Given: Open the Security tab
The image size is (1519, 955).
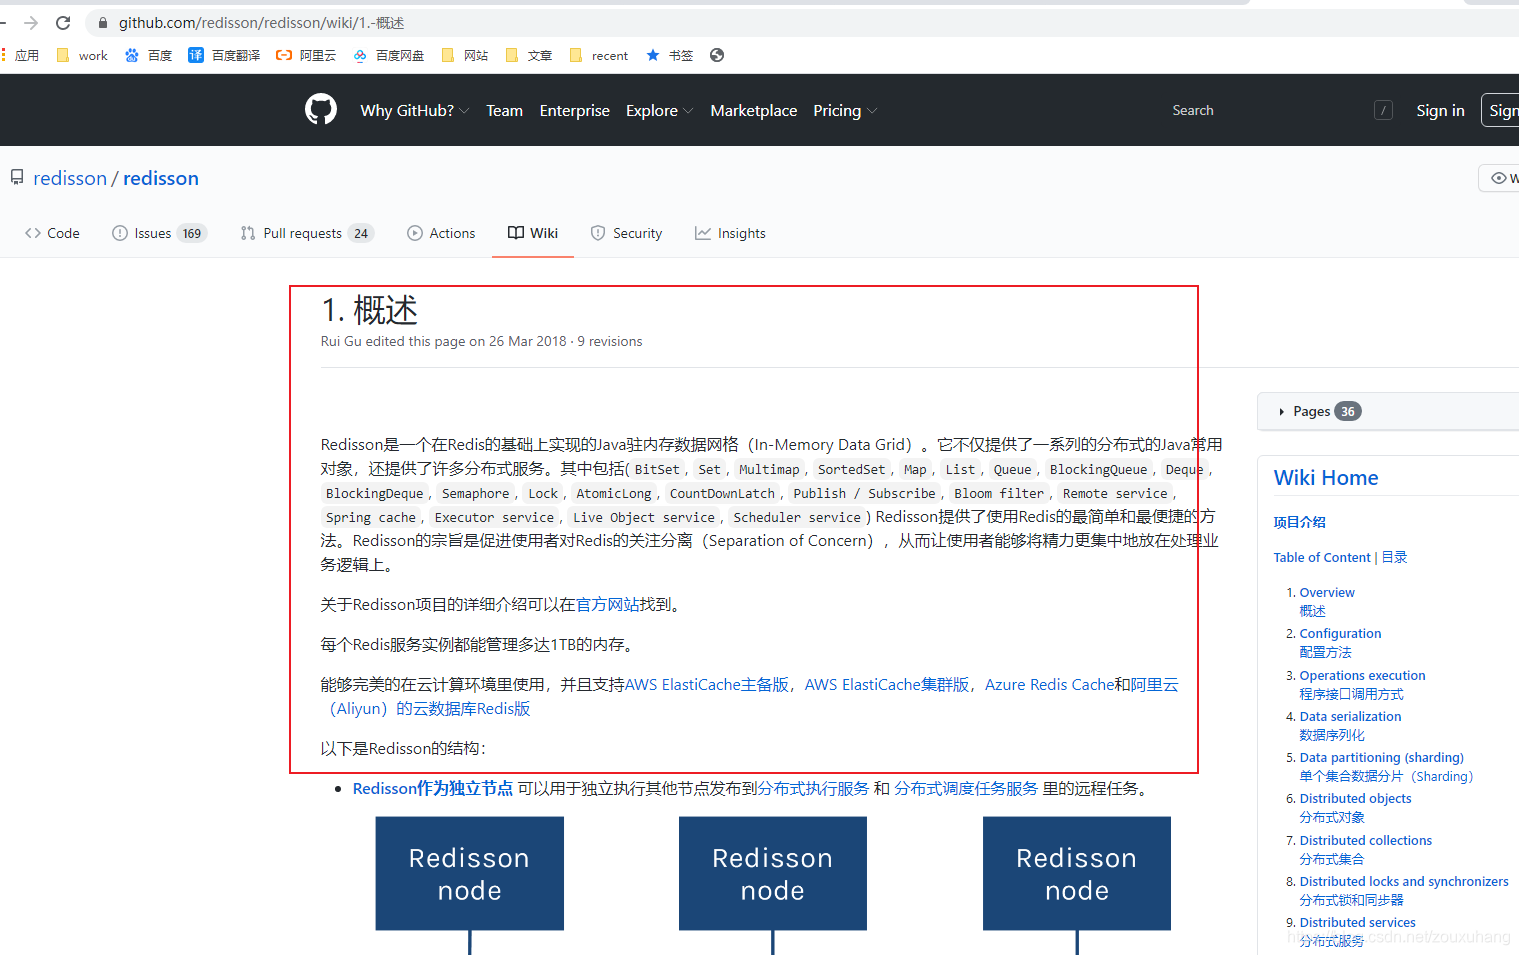Looking at the screenshot, I should click(x=626, y=233).
